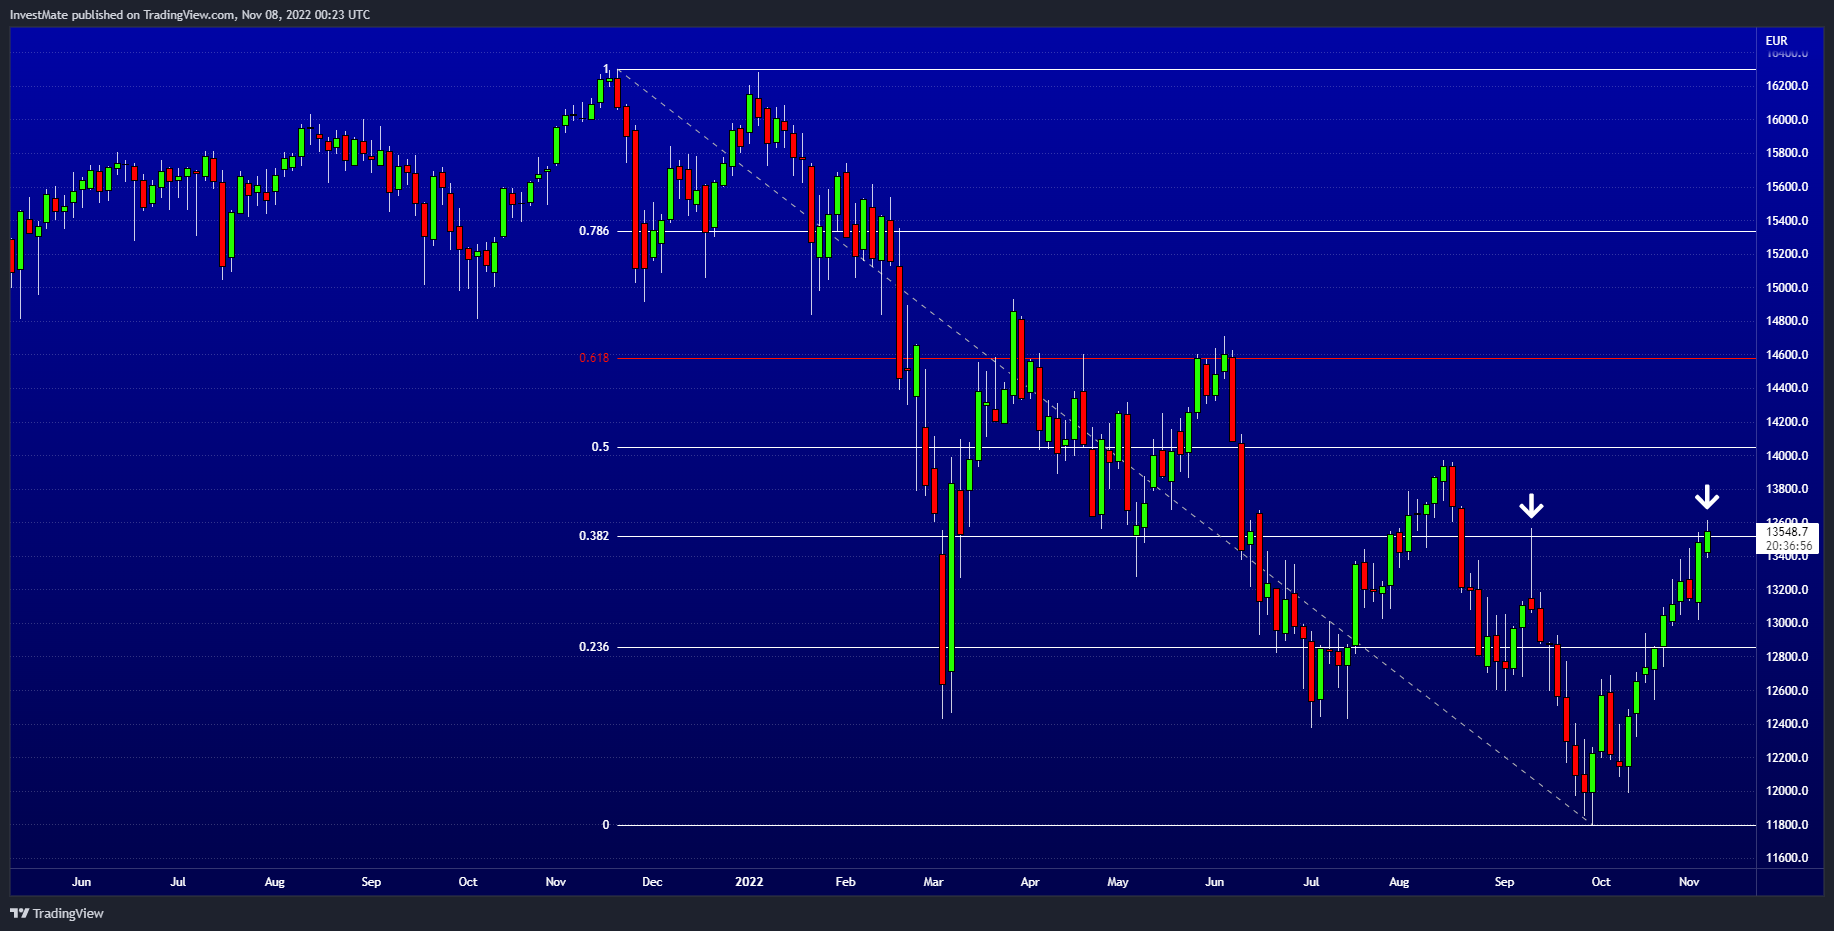Select the Fibonacci level label 0.236
The width and height of the screenshot is (1834, 931).
point(594,647)
